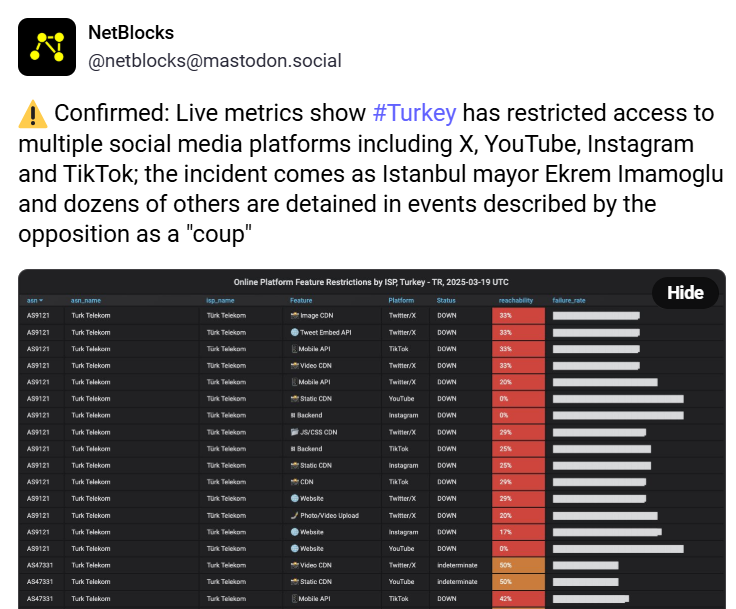This screenshot has height=609, width=736.
Task: Click the Feature column header
Action: click(x=301, y=301)
